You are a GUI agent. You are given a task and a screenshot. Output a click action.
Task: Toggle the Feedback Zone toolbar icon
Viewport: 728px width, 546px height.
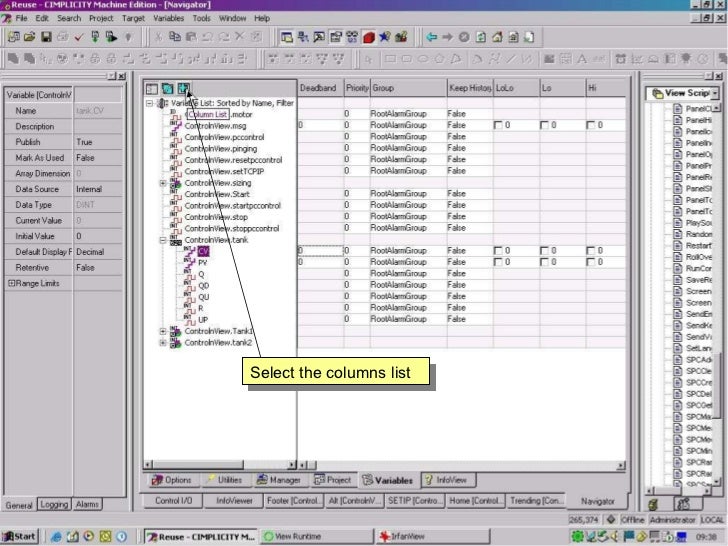pos(303,37)
